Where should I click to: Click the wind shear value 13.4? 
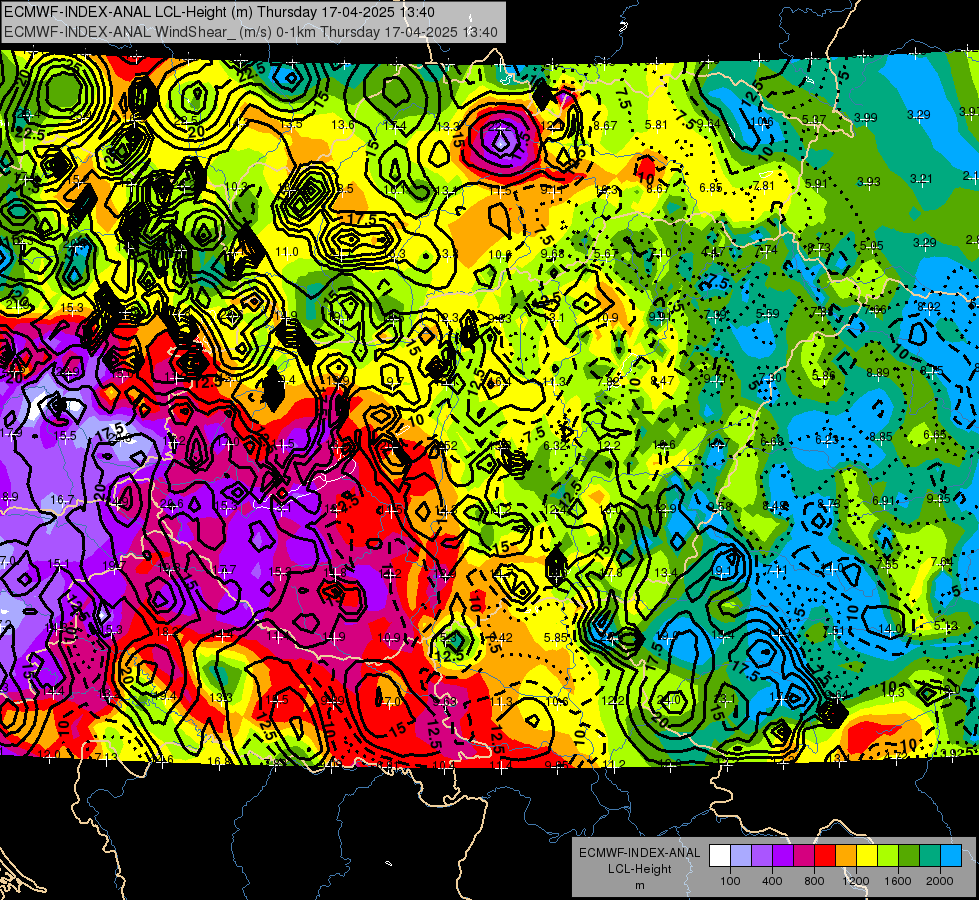click(x=666, y=573)
